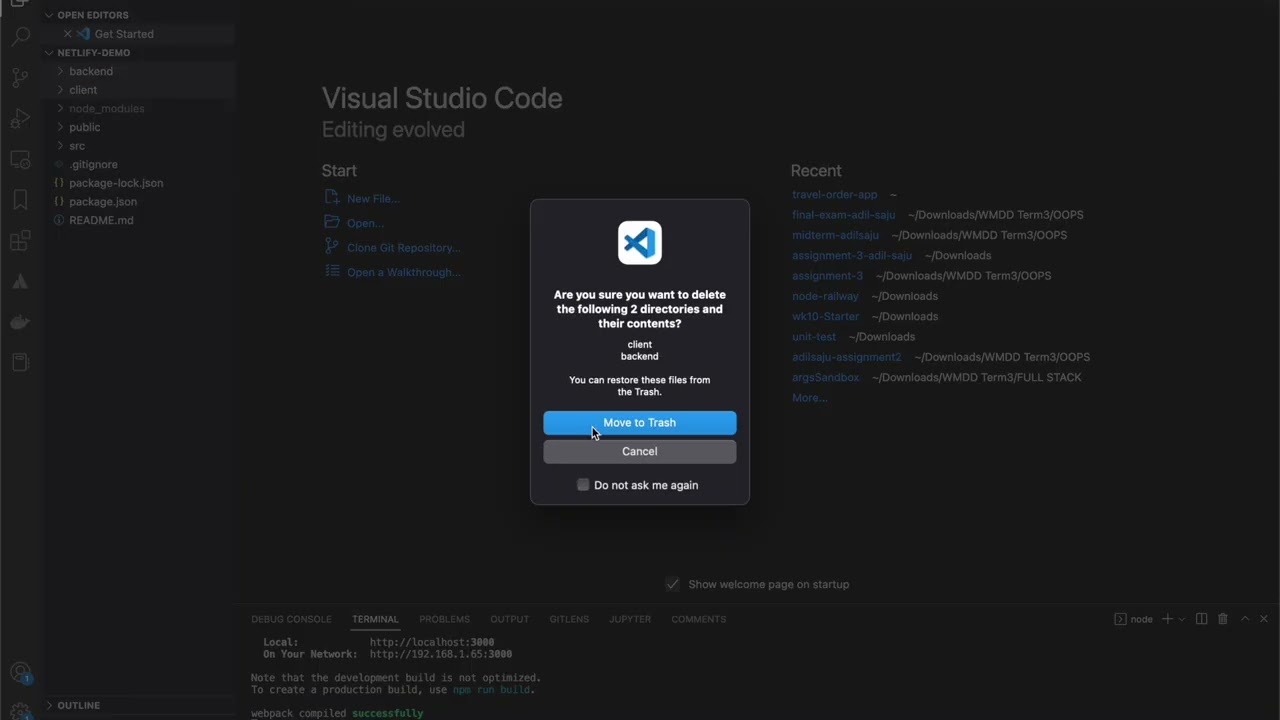The image size is (1280, 720).
Task: Open the Search view in the activity bar
Action: (x=20, y=38)
